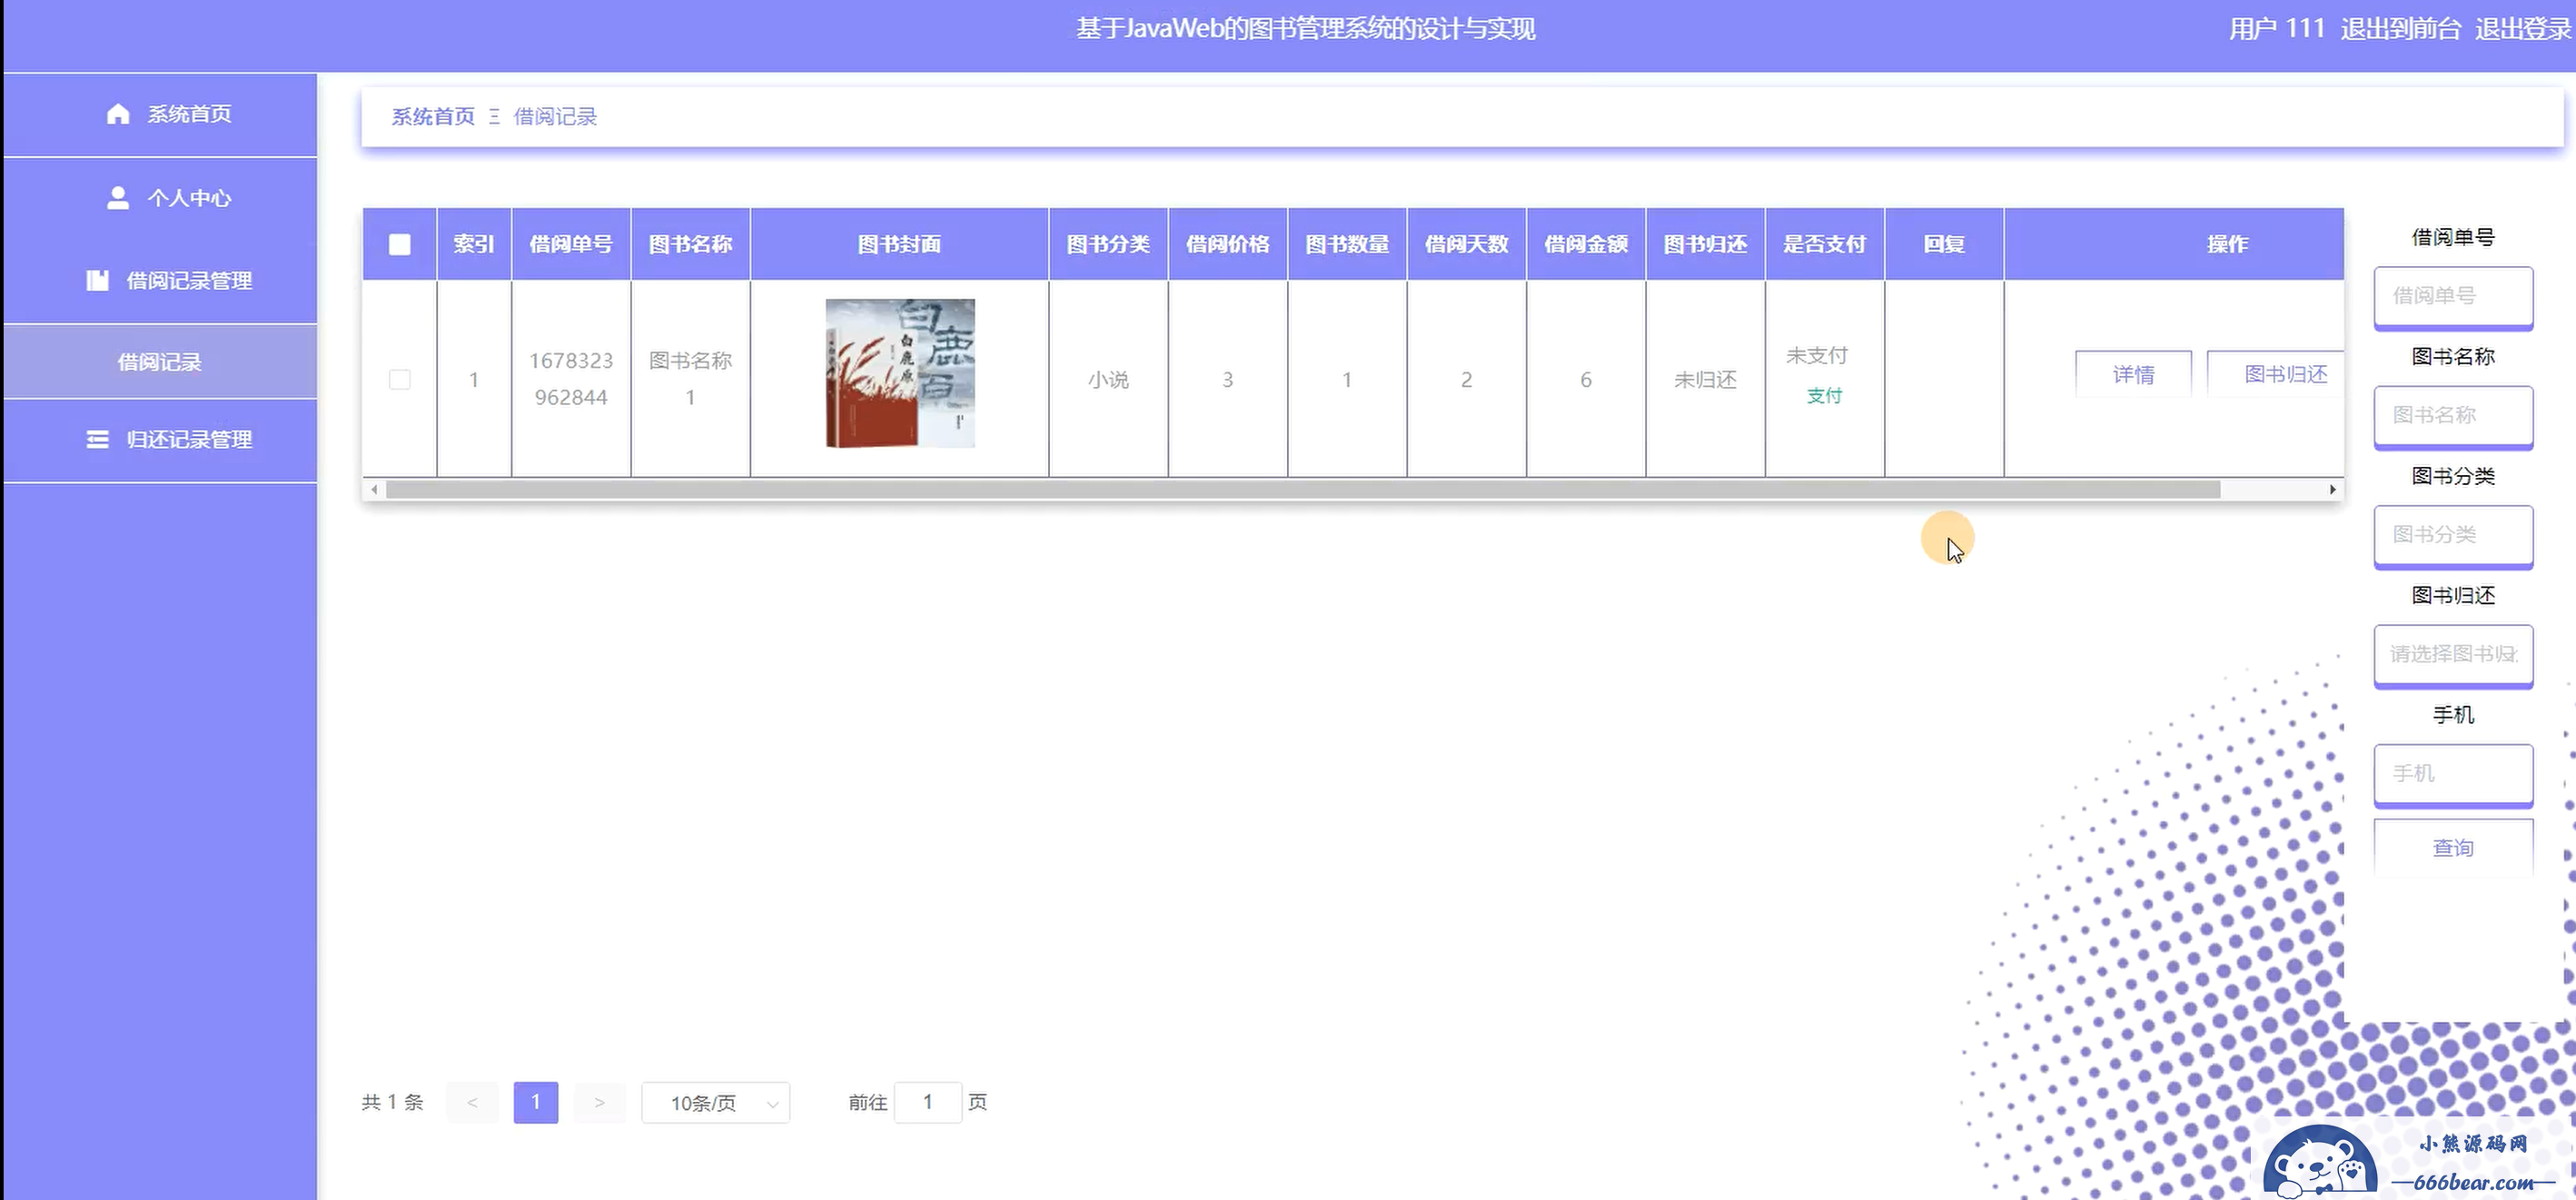Viewport: 2576px width, 1200px height.
Task: Select 借阅记录 submenu item in sidebar
Action: pyautogui.click(x=160, y=362)
